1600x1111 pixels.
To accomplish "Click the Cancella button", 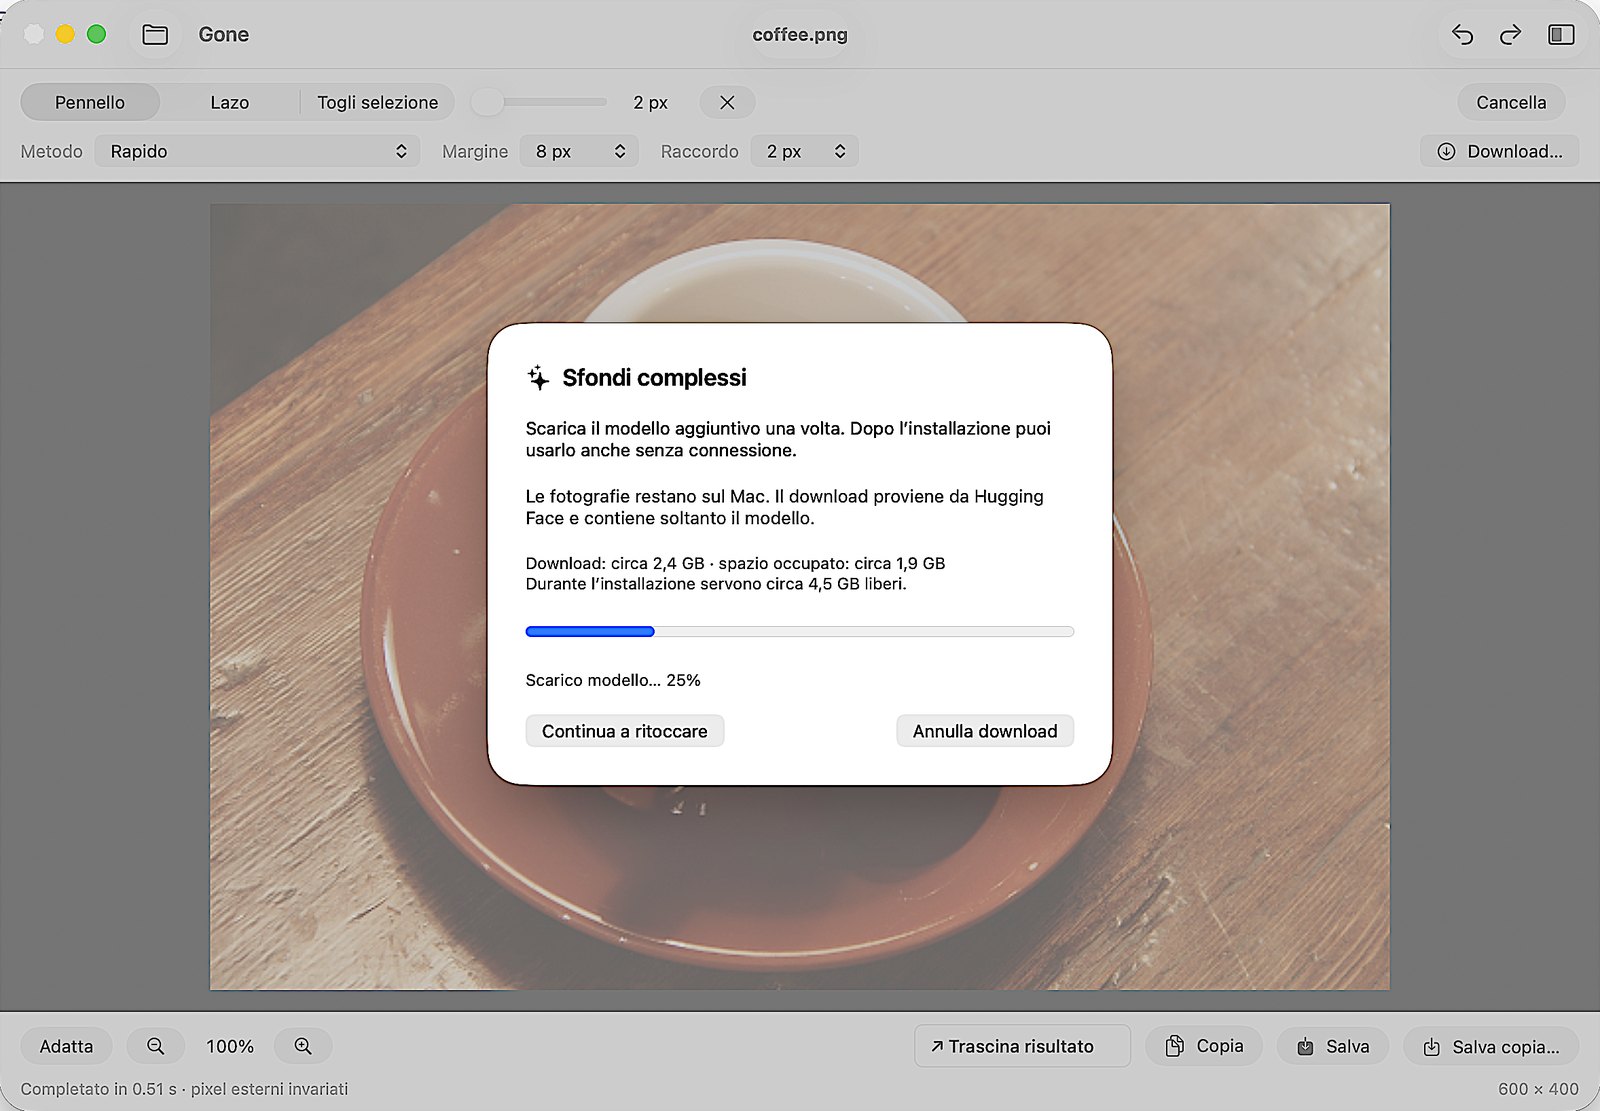I will pos(1511,102).
